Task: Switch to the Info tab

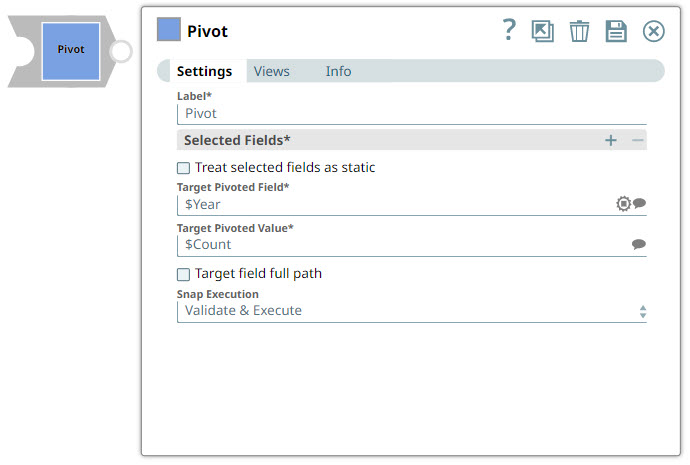Action: click(338, 71)
